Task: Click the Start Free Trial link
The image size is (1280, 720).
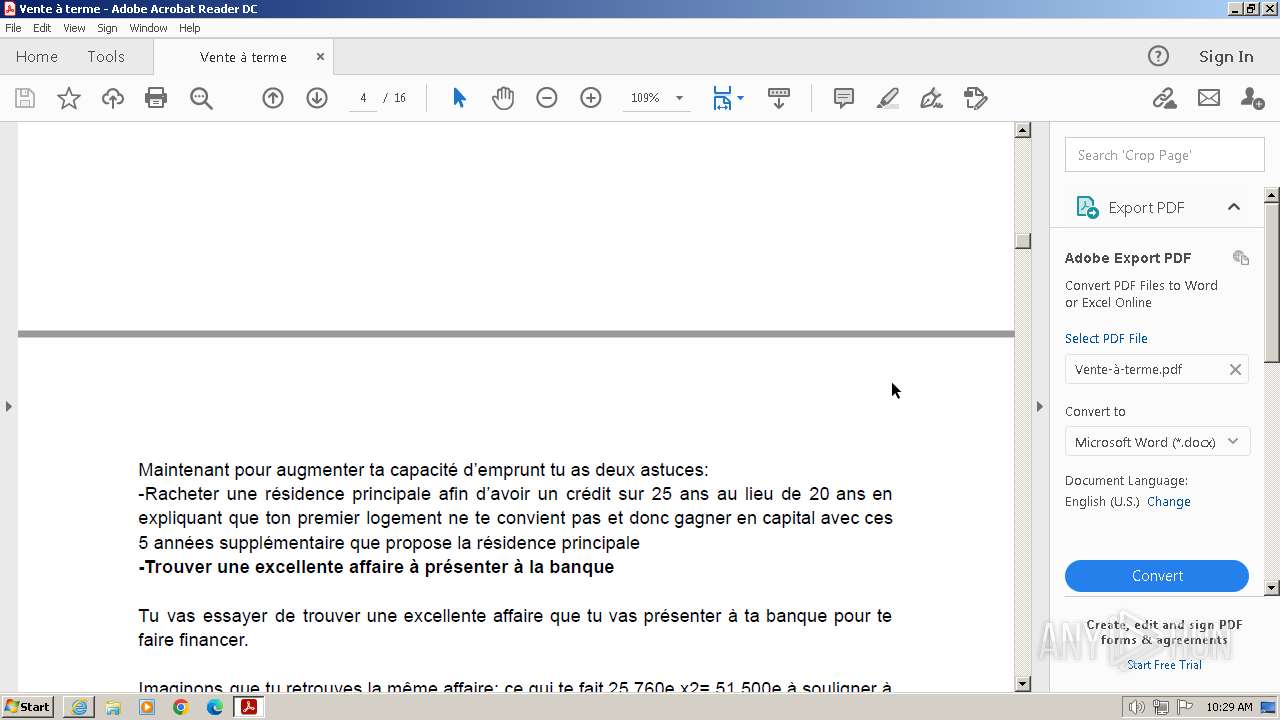Action: (x=1164, y=665)
